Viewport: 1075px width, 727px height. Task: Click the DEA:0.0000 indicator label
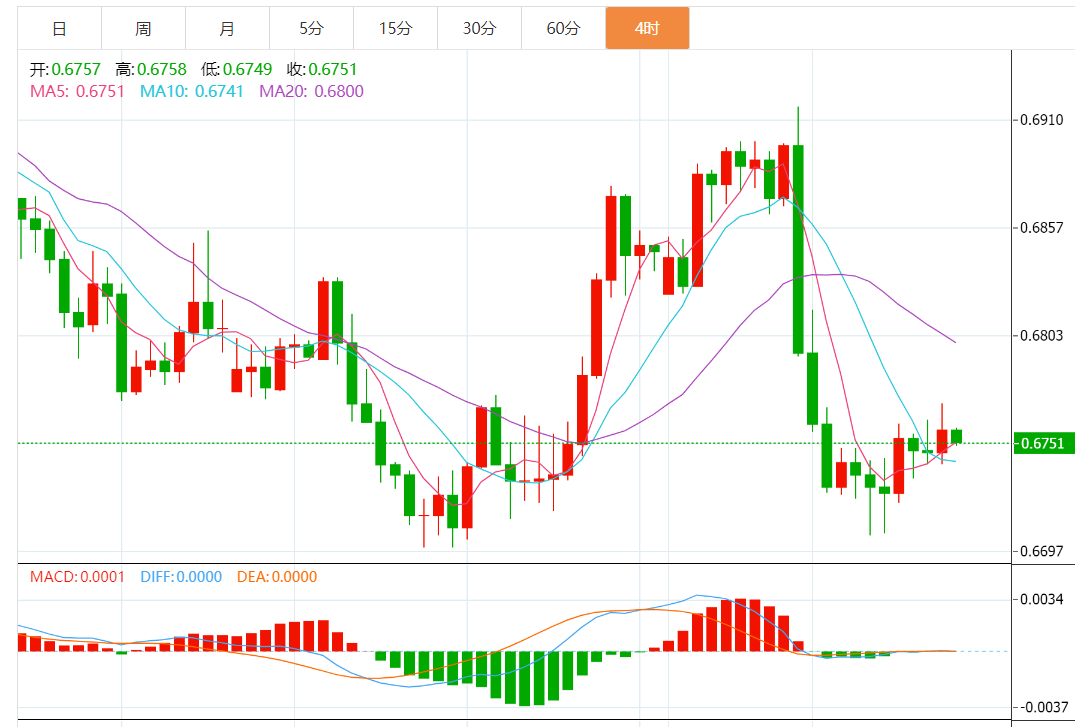tap(277, 577)
